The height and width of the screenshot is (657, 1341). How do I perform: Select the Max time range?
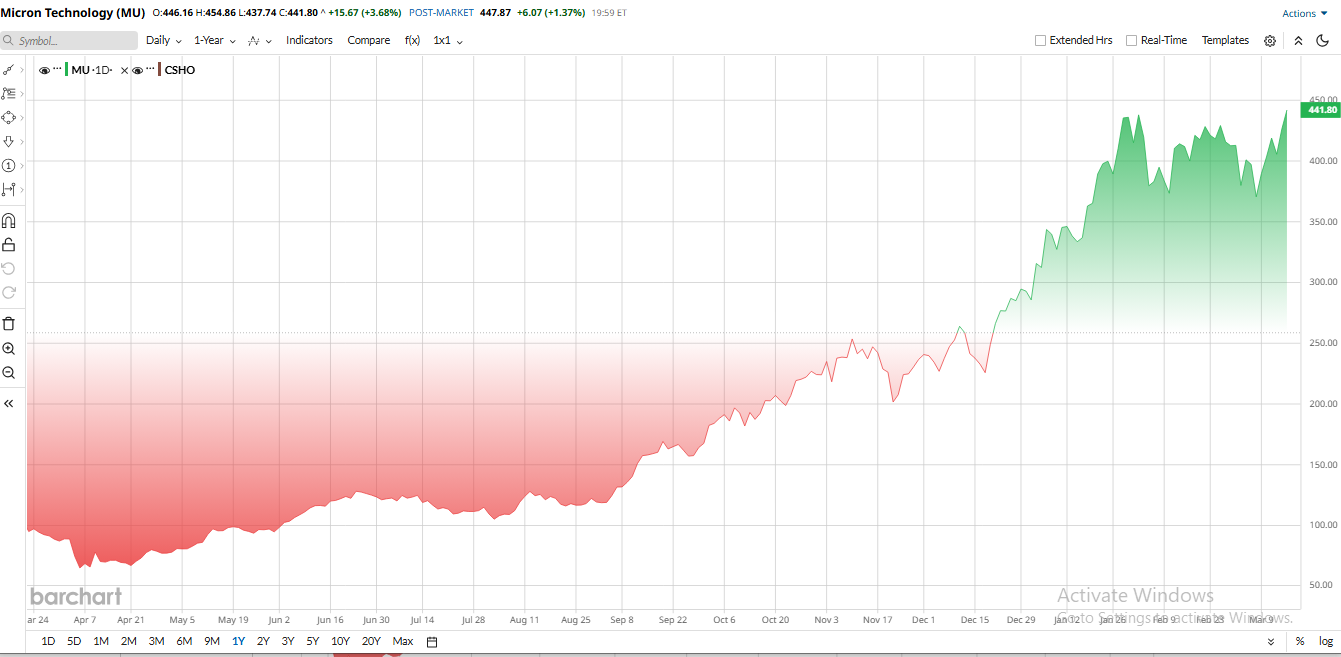(403, 641)
